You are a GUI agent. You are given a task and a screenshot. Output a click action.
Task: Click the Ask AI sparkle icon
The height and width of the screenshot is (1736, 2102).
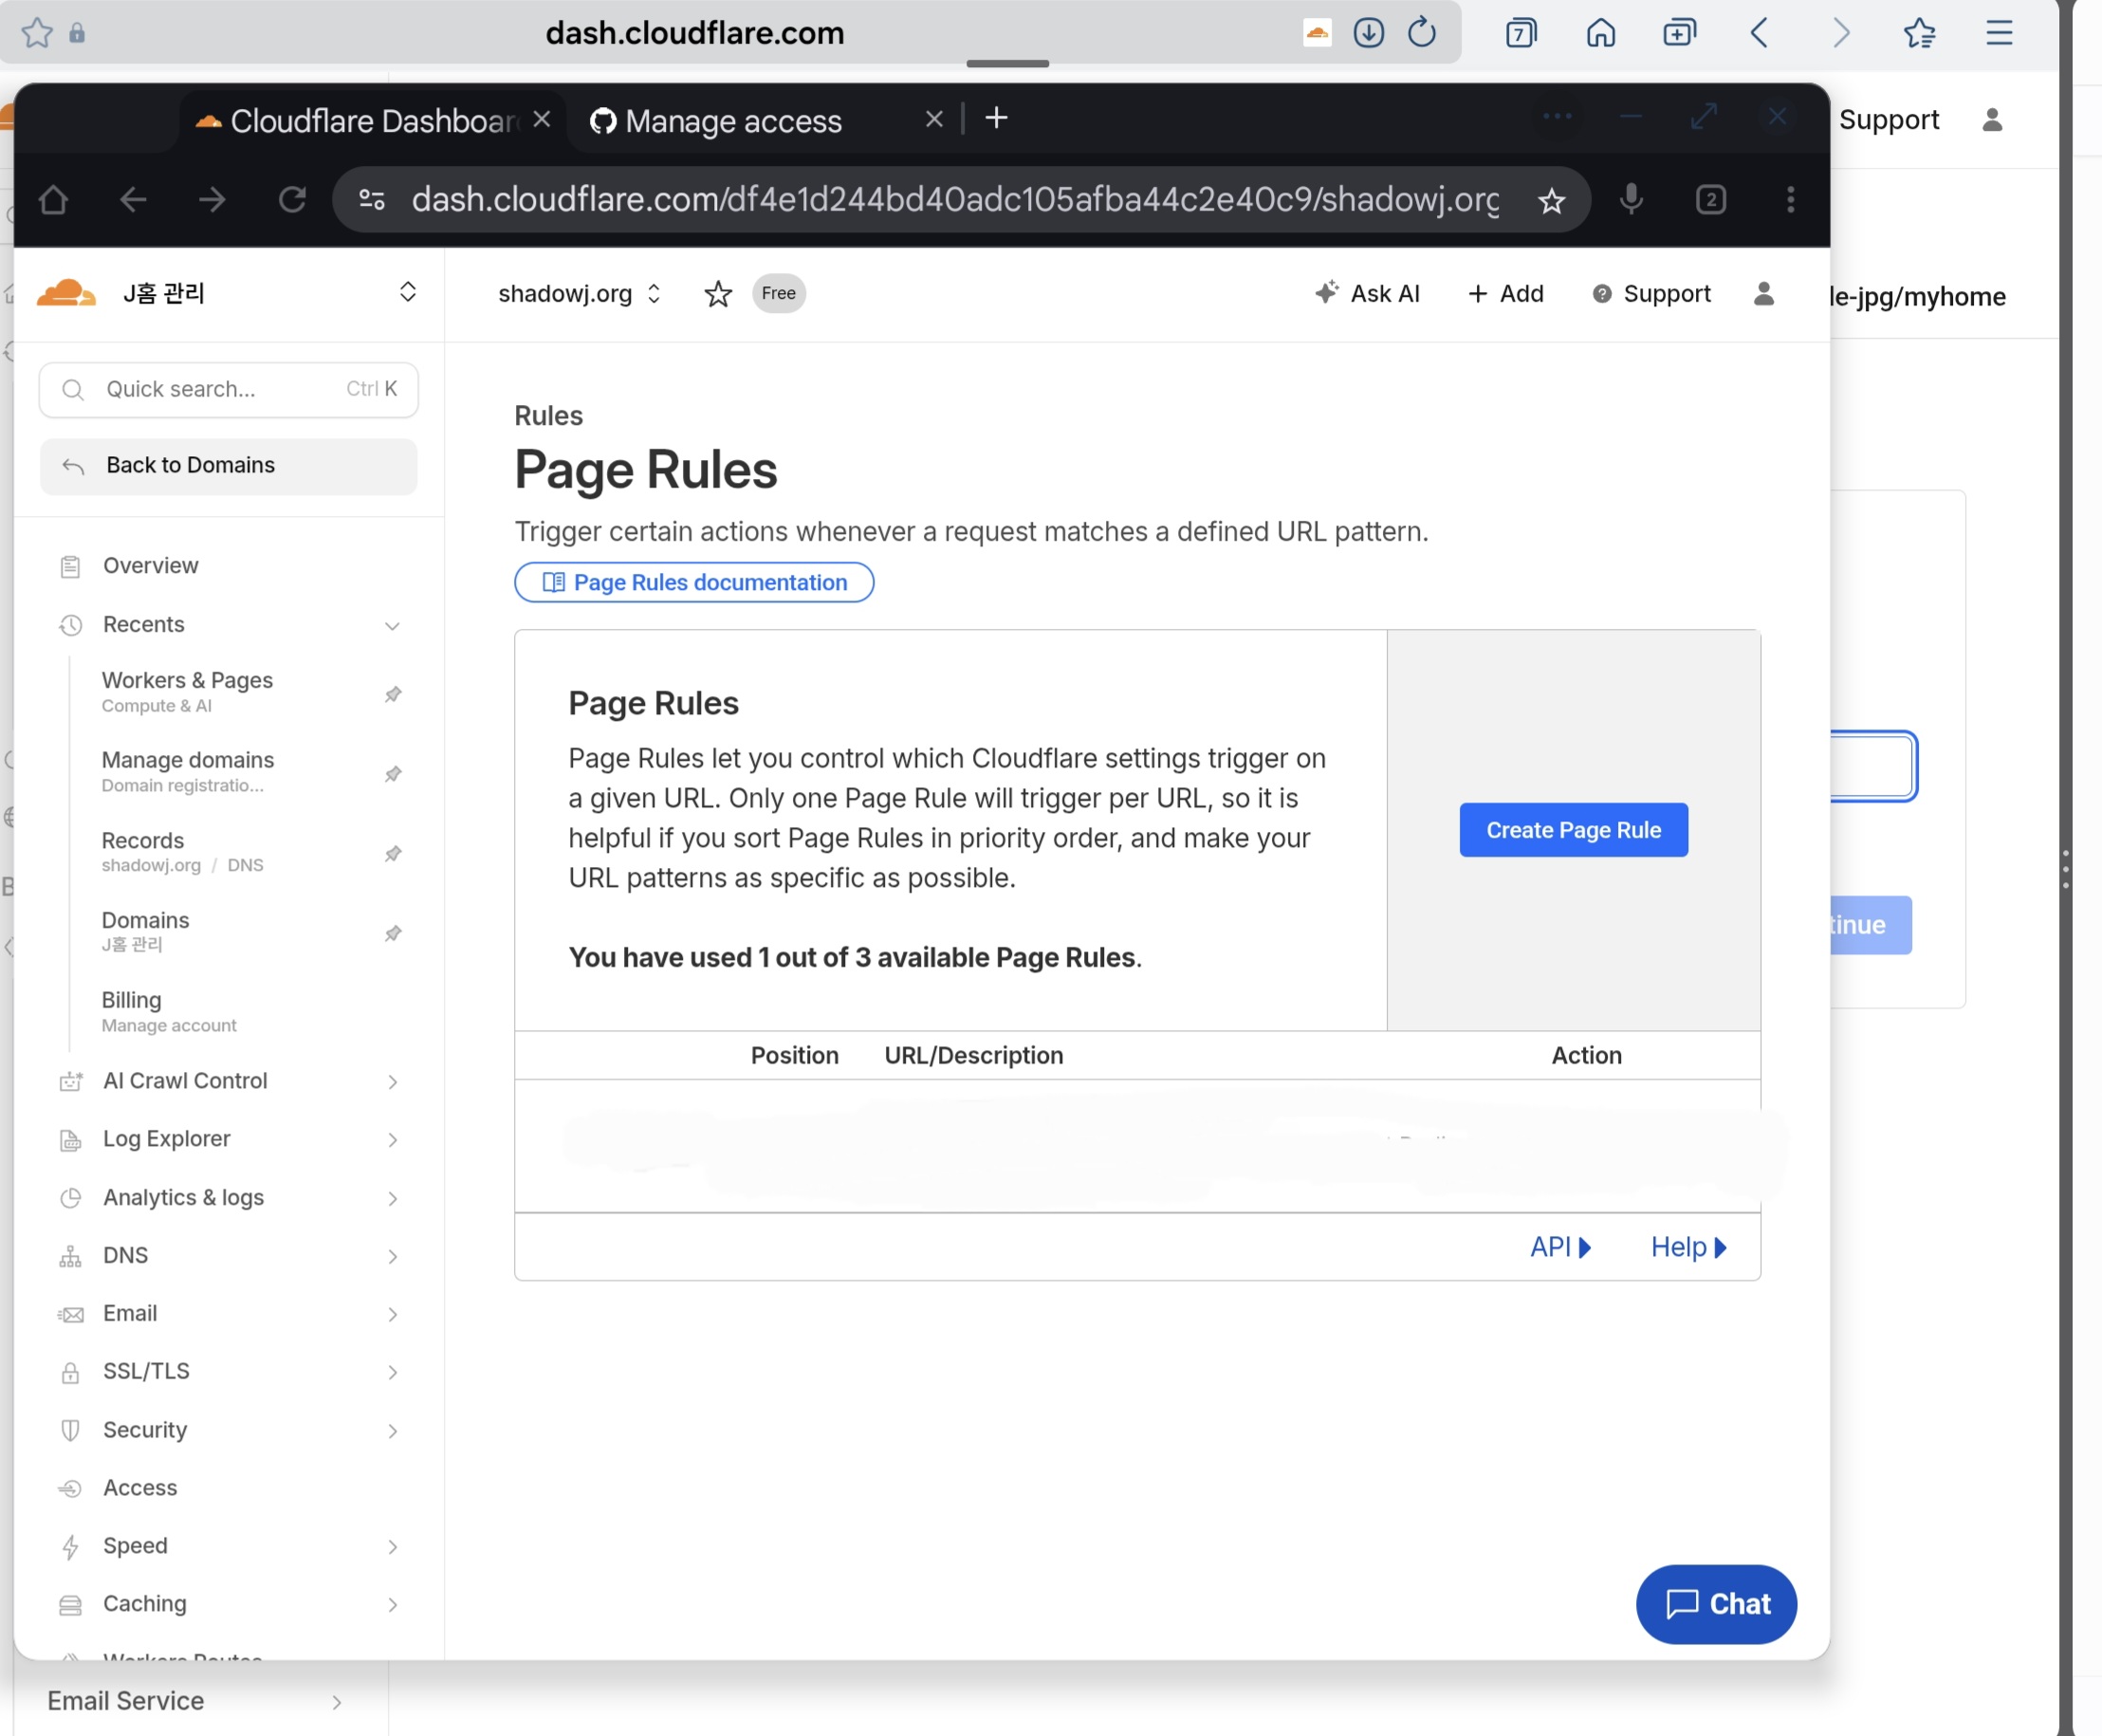pyautogui.click(x=1326, y=292)
